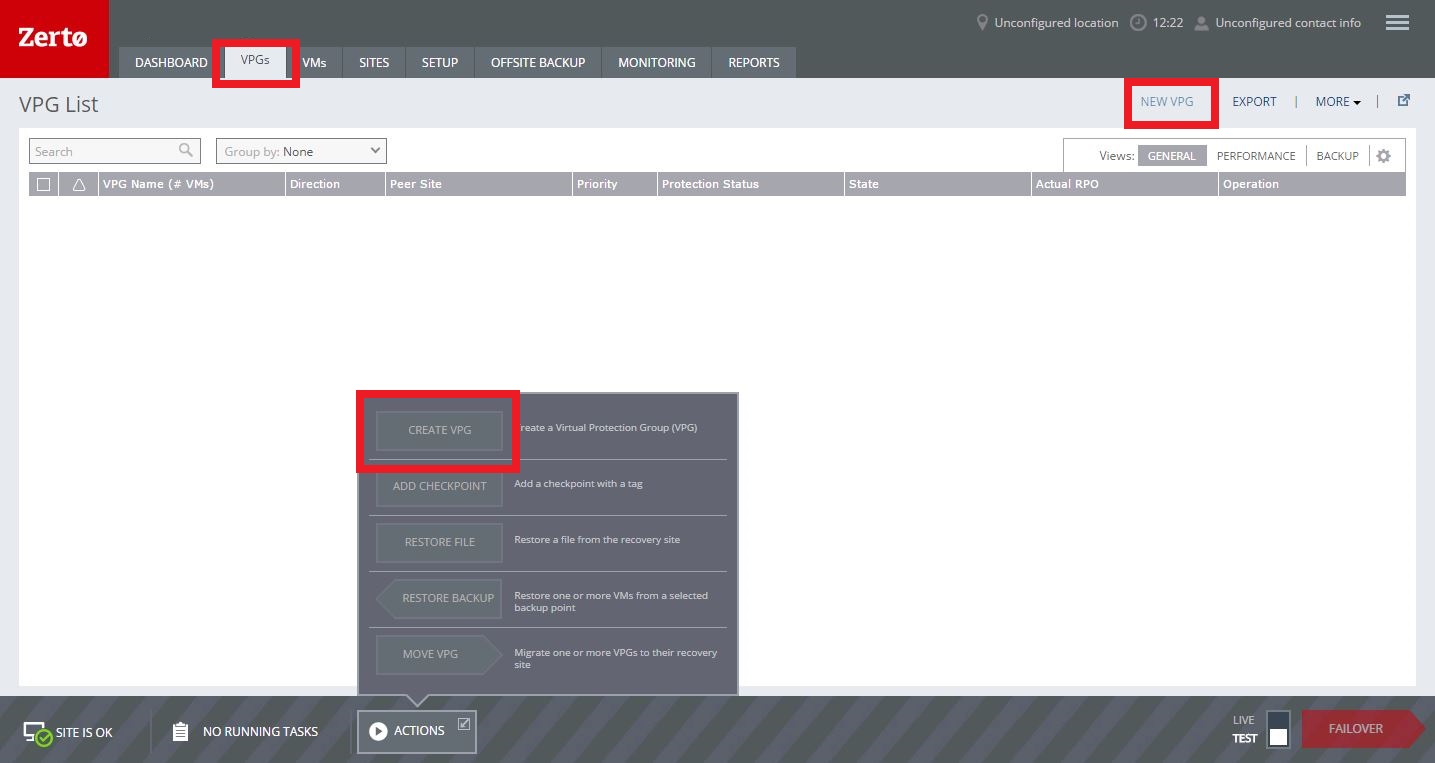This screenshot has width=1435, height=763.
Task: Click the Actions pin checkbox icon
Action: [x=464, y=724]
